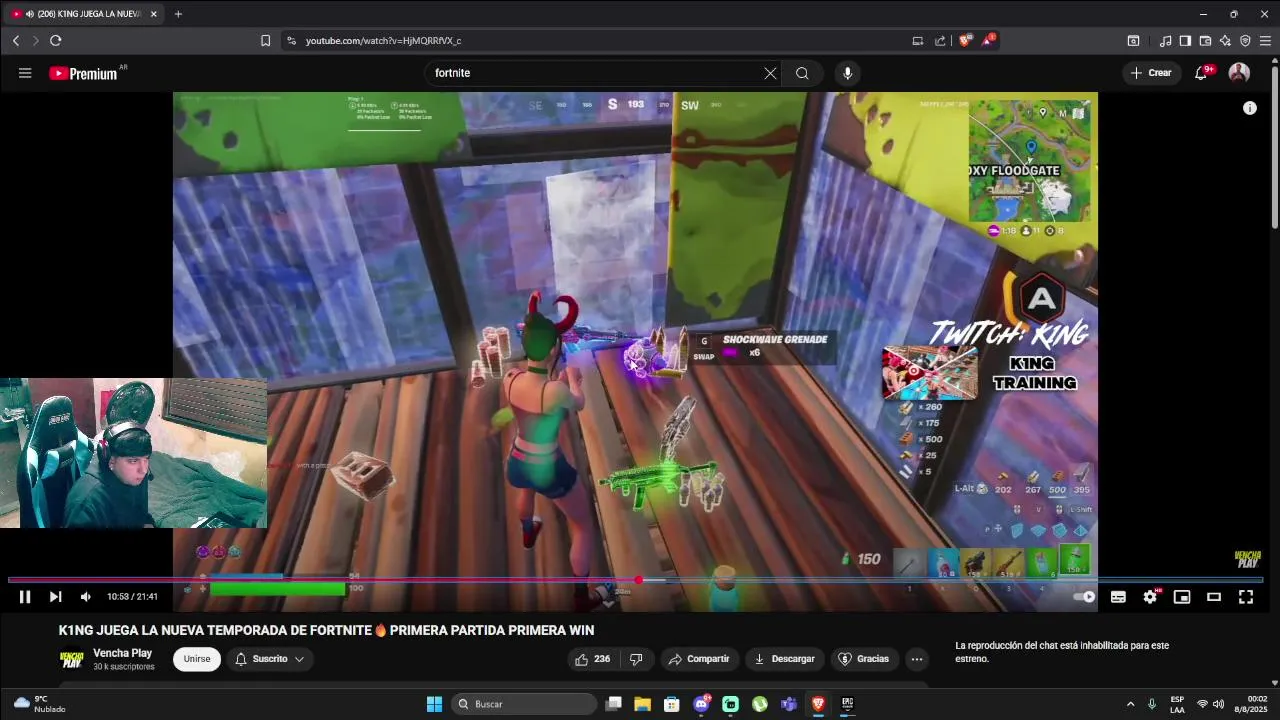
Task: Open more actions ellipsis menu
Action: [916, 659]
